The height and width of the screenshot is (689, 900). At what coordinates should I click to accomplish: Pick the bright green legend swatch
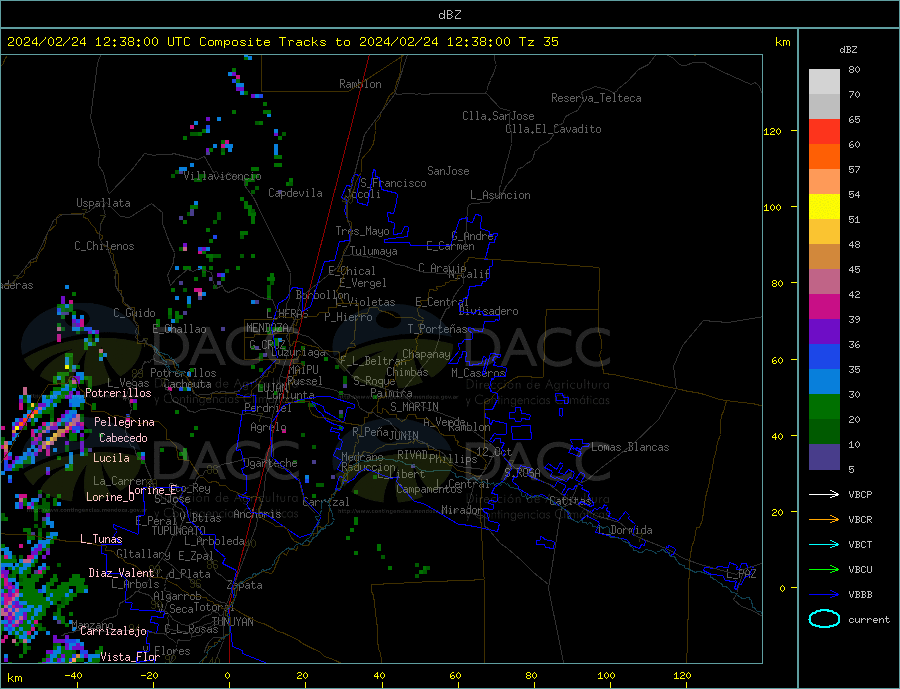[x=824, y=407]
